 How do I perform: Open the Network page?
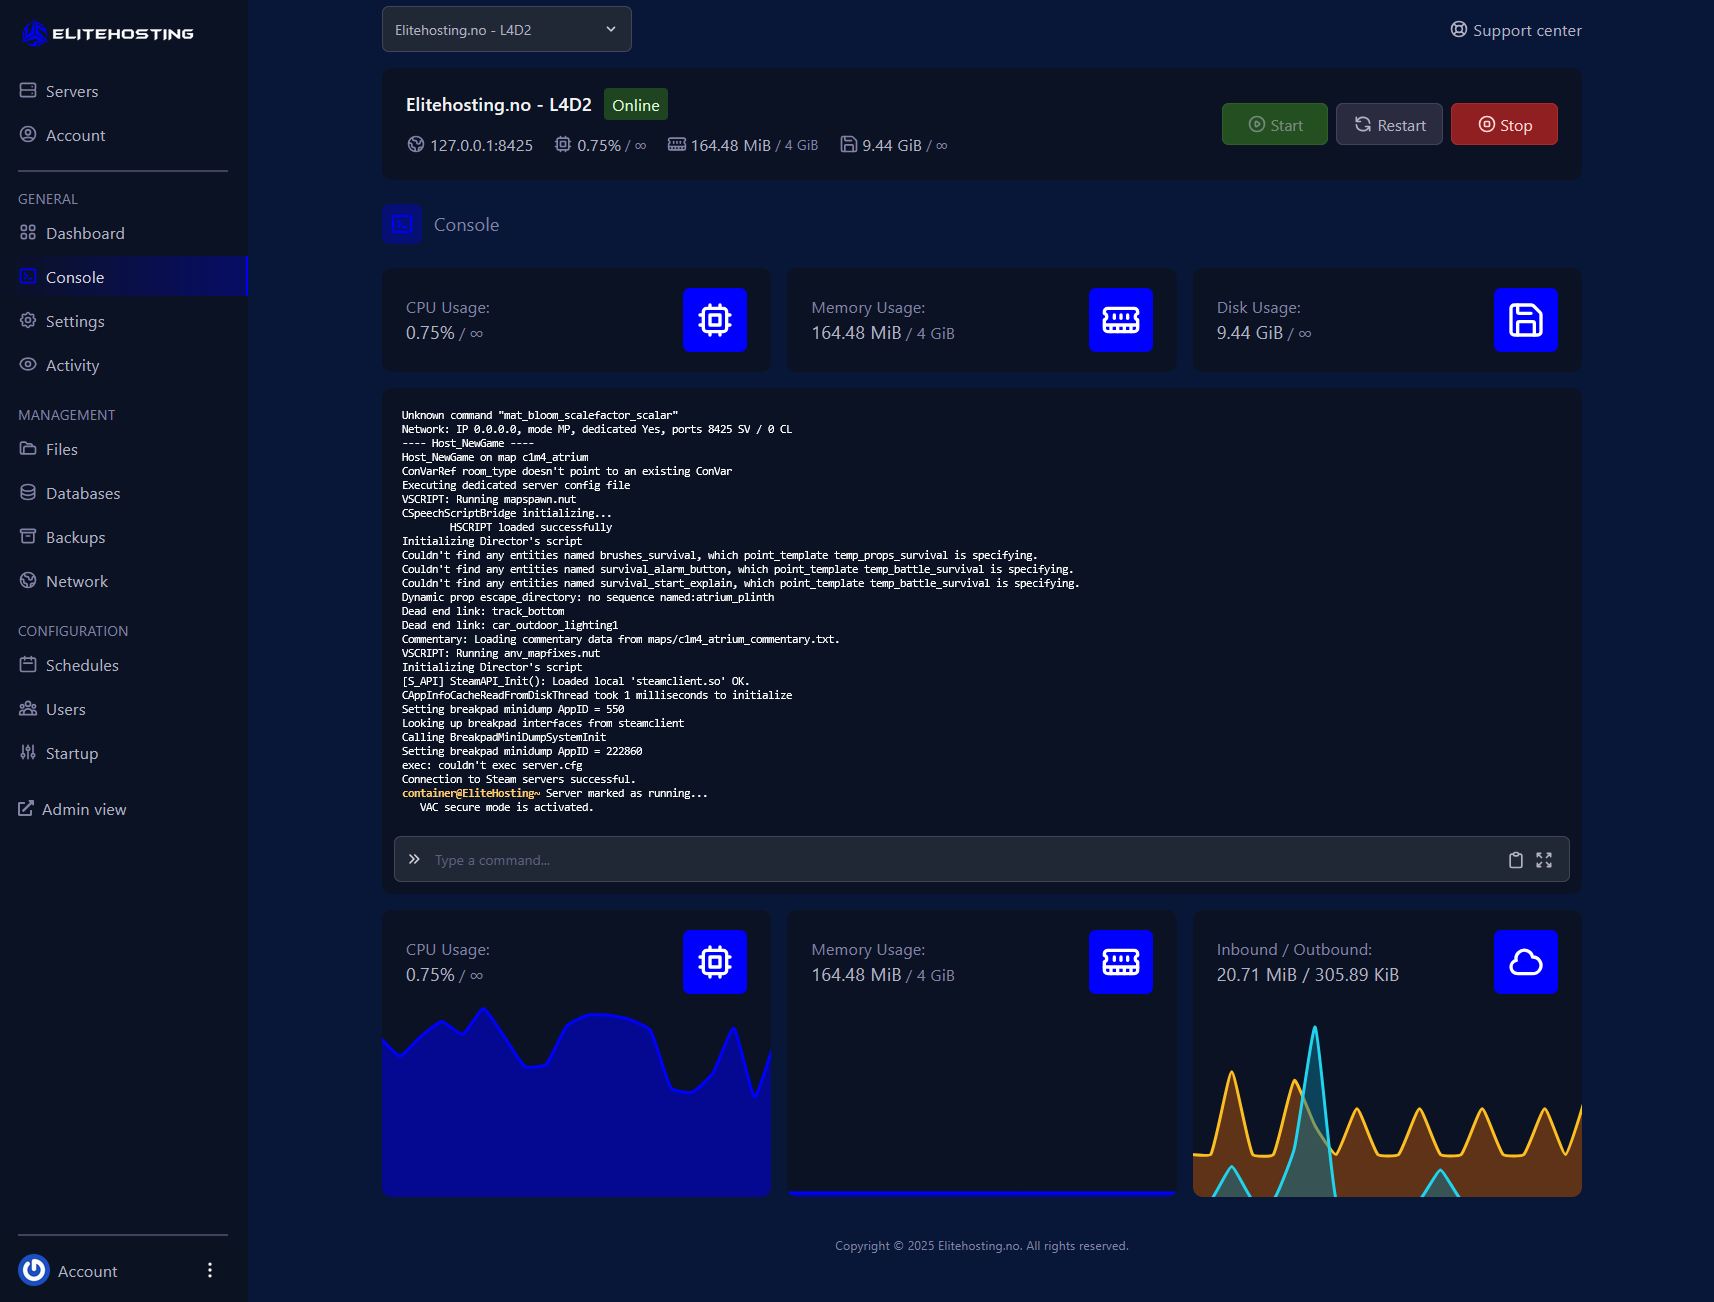[x=77, y=581]
